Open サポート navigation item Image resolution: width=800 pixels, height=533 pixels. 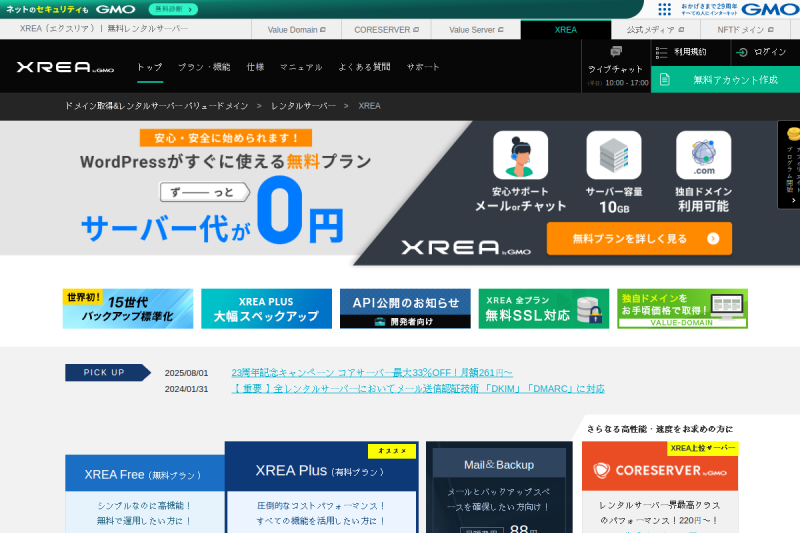423,67
